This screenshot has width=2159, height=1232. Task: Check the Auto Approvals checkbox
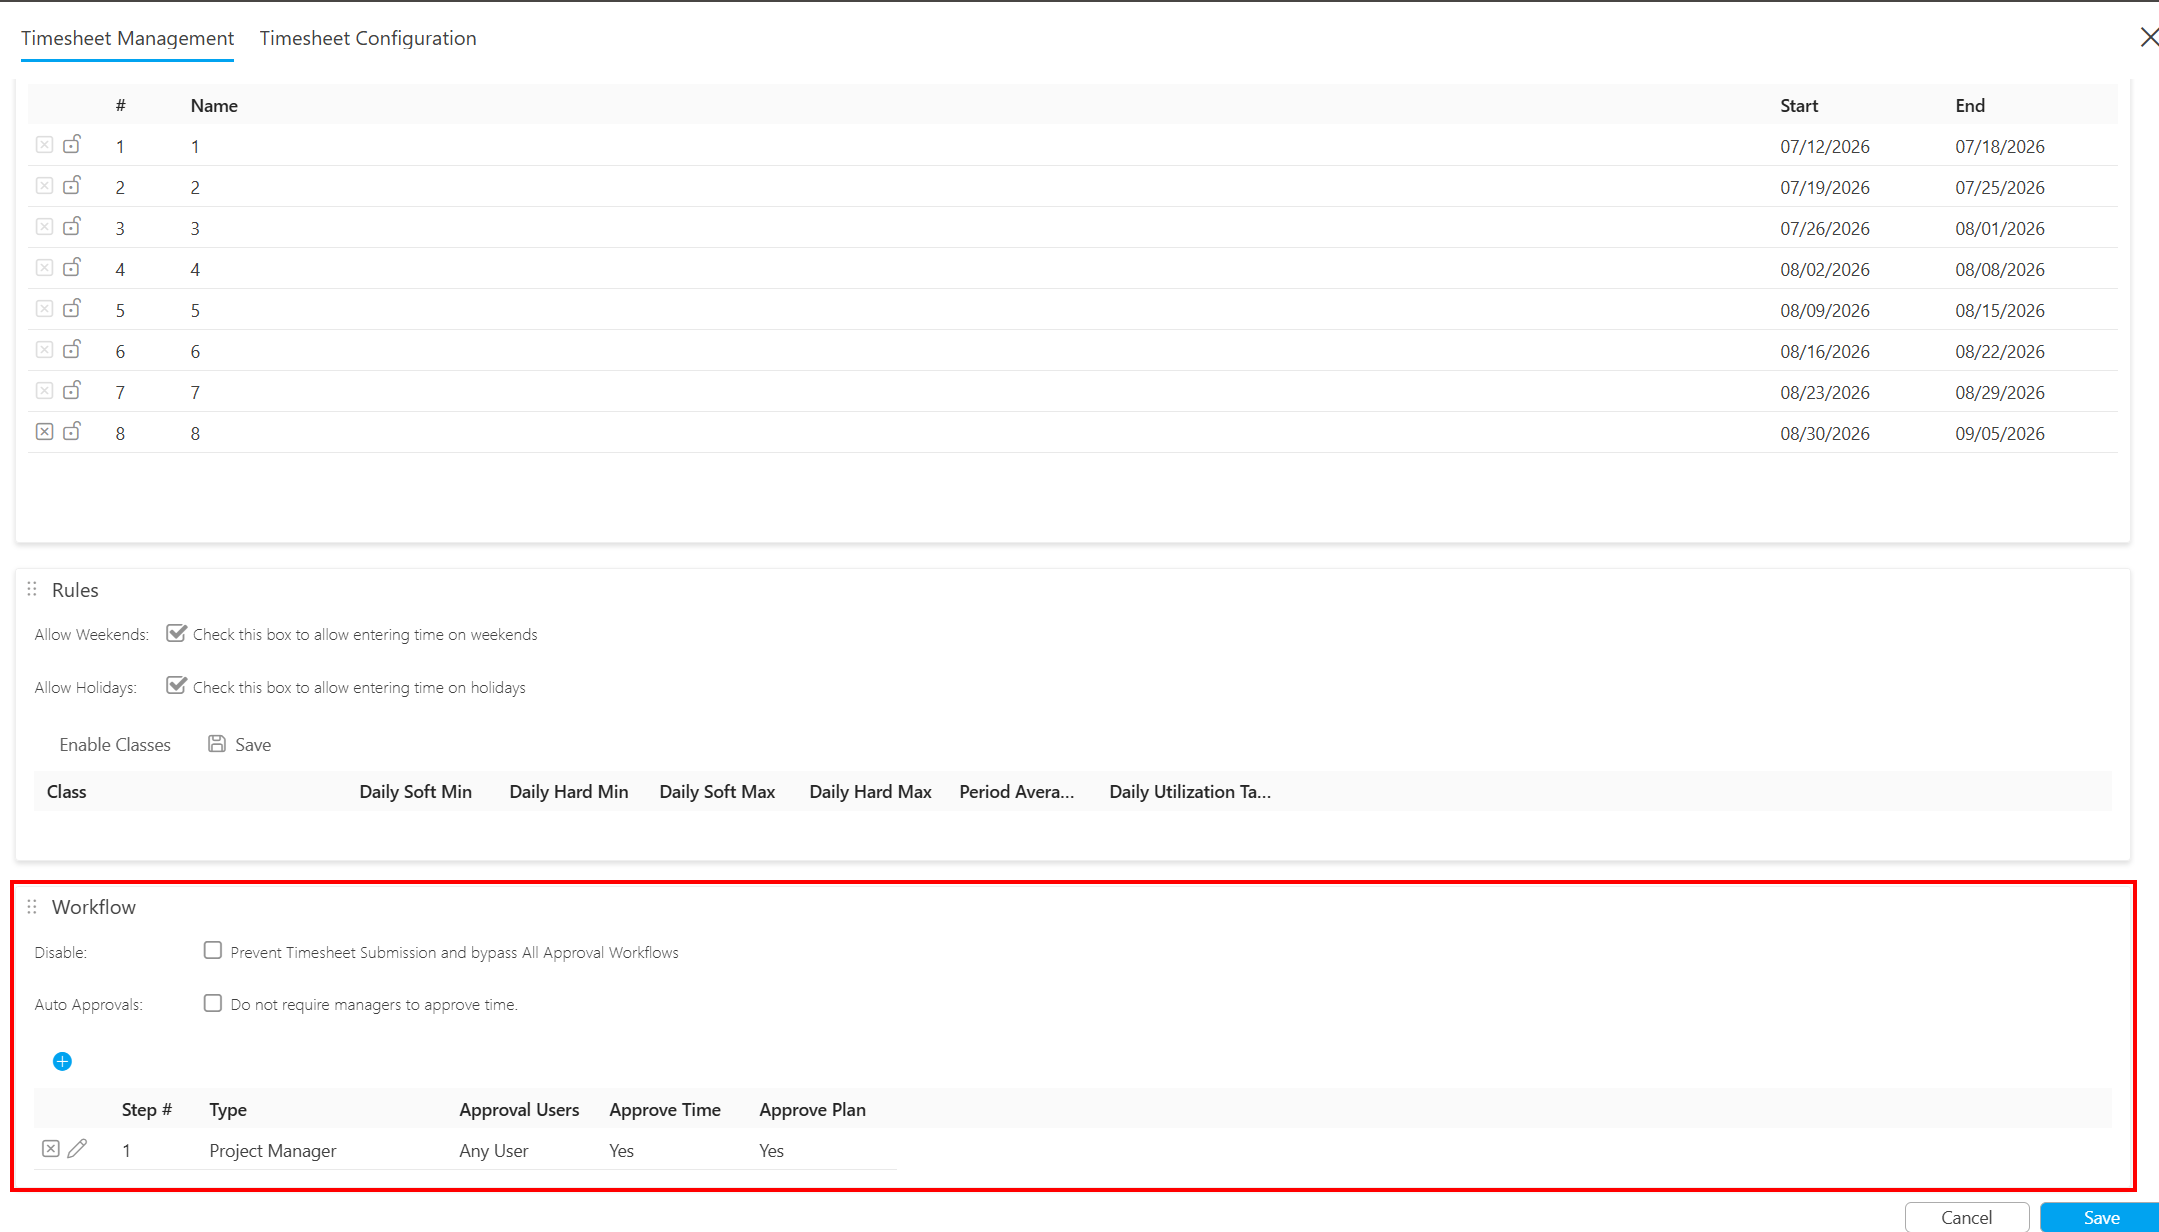(x=213, y=1003)
